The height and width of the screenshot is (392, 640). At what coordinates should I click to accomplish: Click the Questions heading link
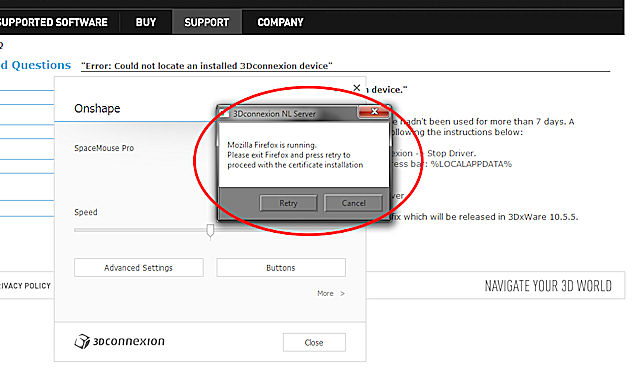click(x=36, y=65)
